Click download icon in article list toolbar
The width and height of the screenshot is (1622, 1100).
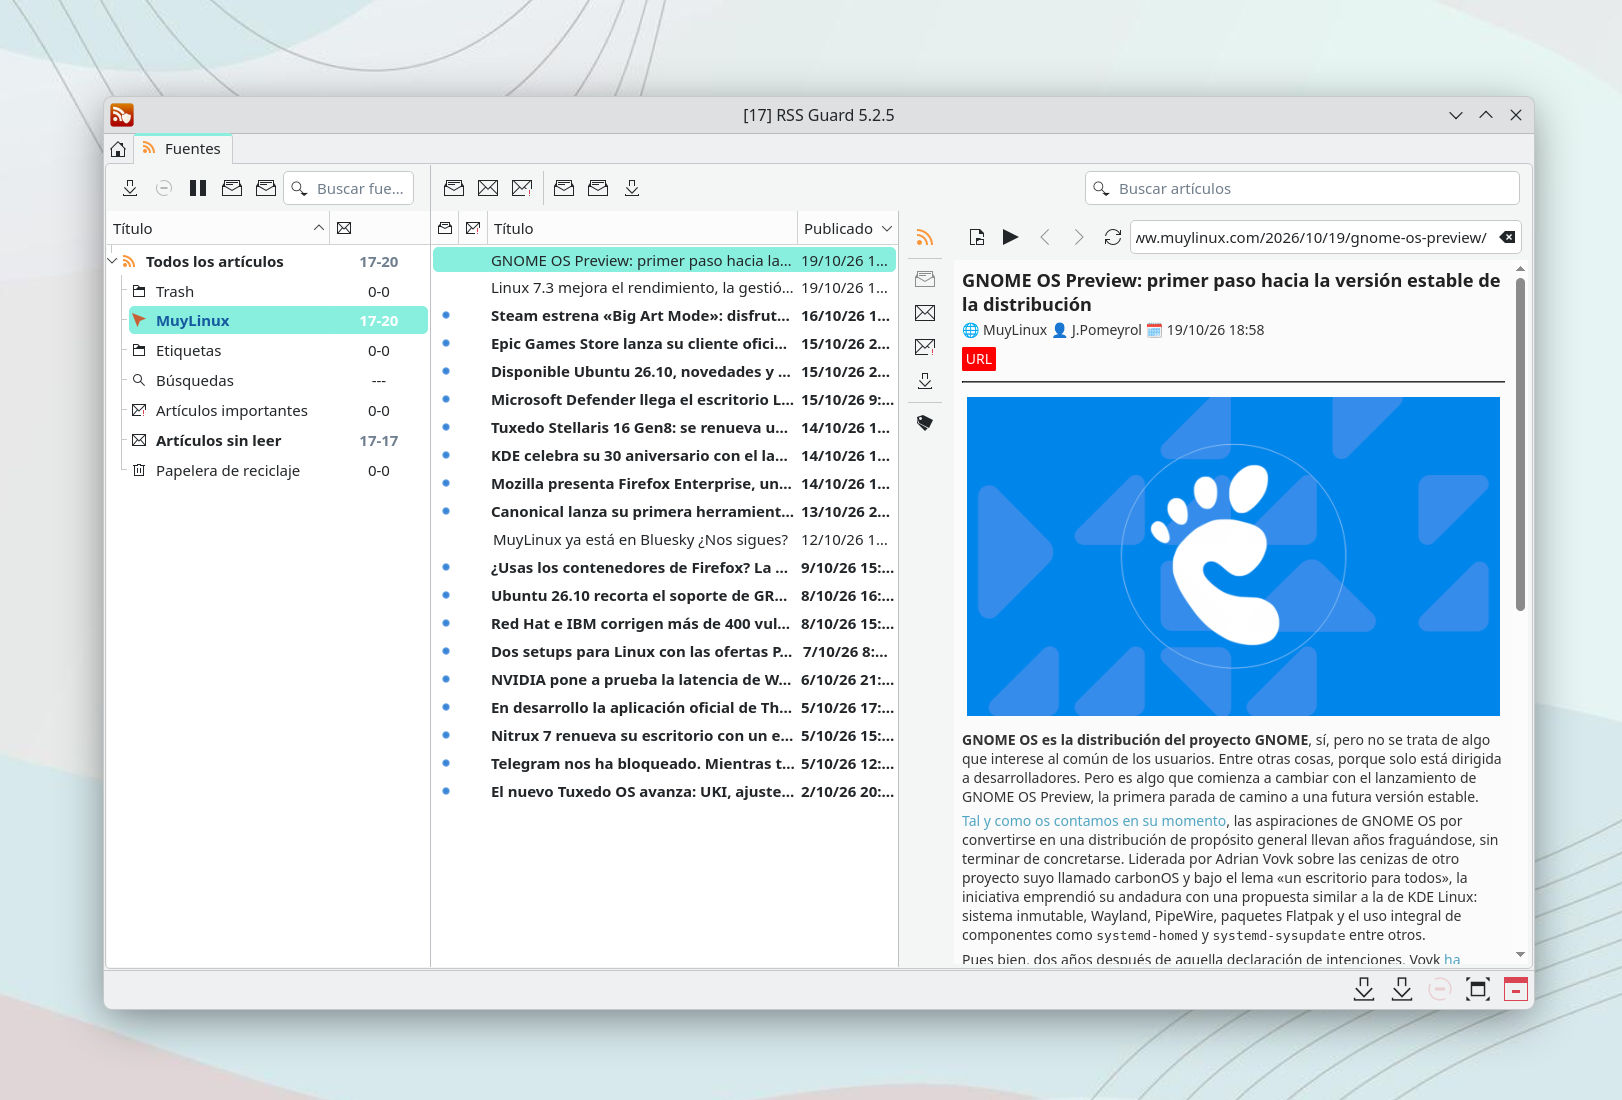[x=632, y=188]
